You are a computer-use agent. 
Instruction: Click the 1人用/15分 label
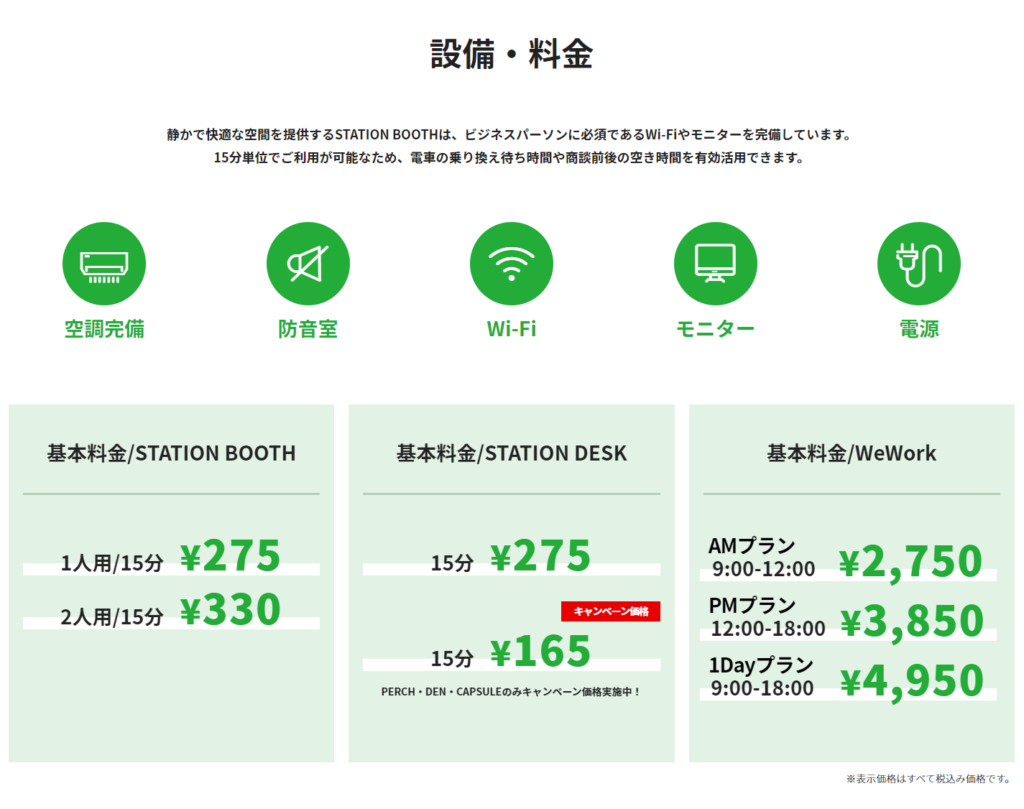click(x=112, y=563)
